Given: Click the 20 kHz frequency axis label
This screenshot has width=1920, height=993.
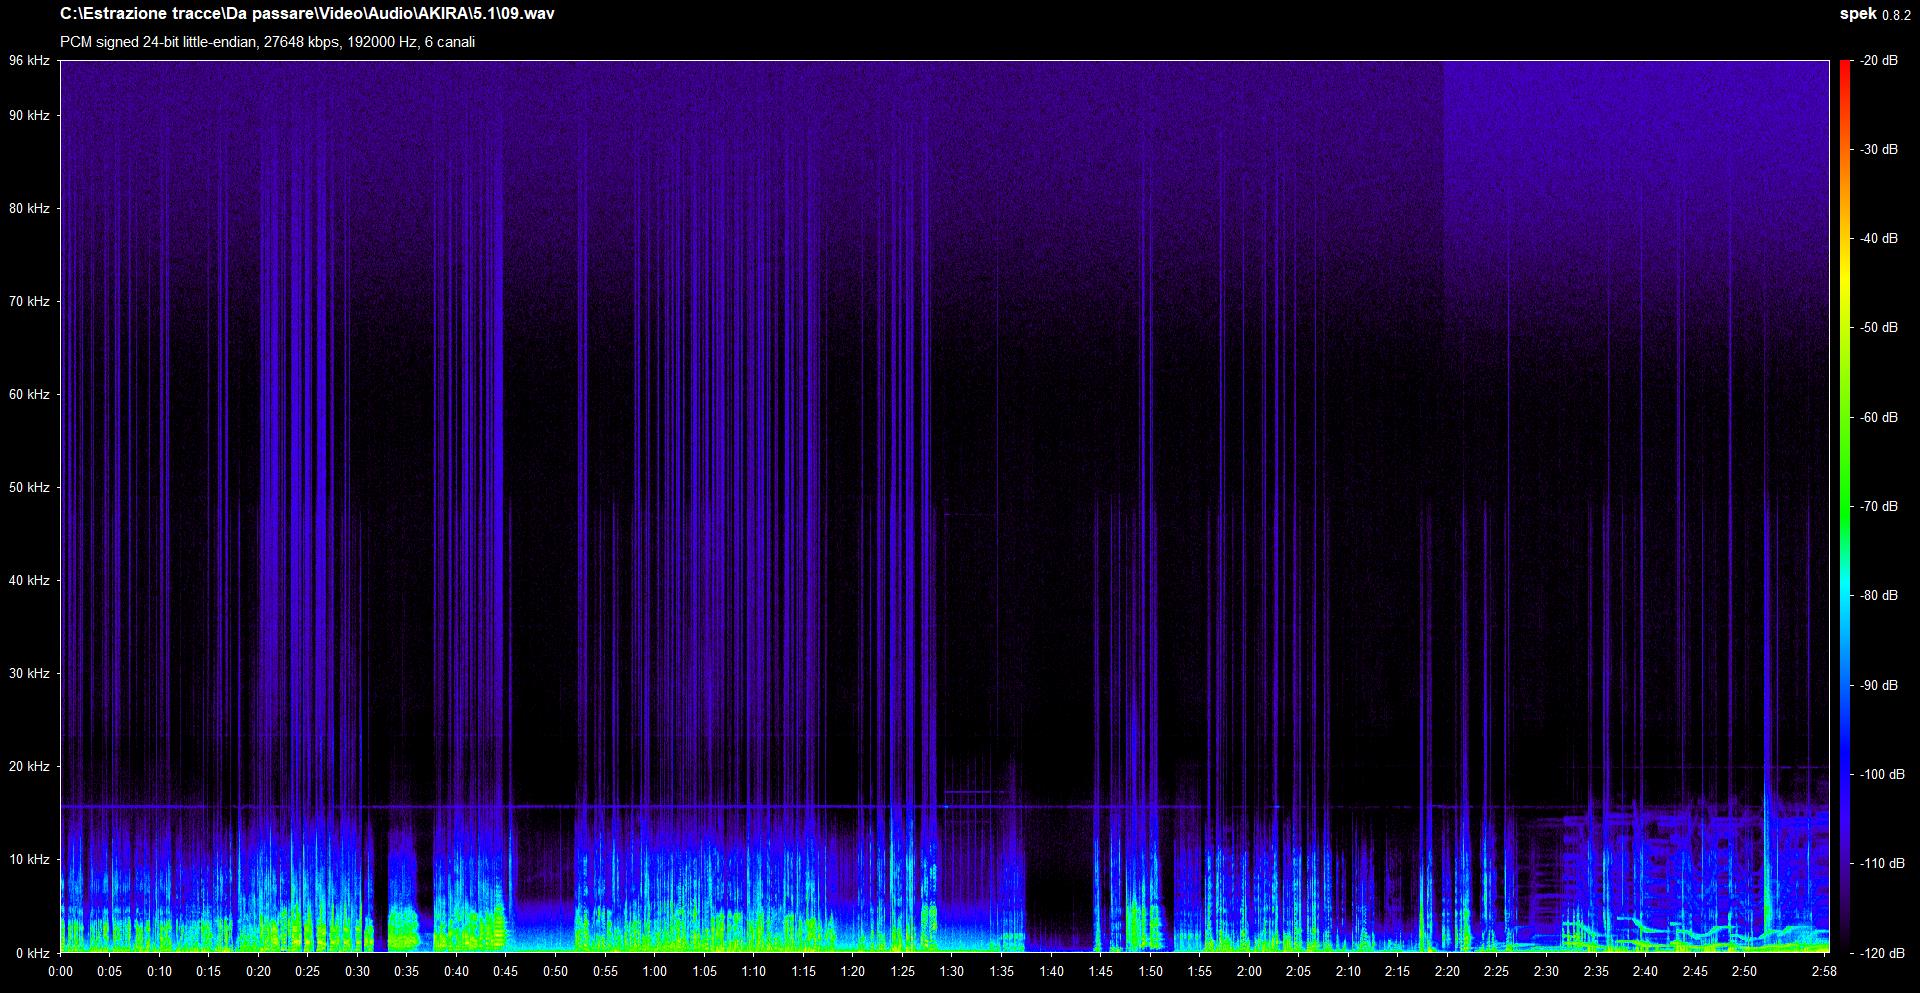Looking at the screenshot, I should tap(29, 767).
